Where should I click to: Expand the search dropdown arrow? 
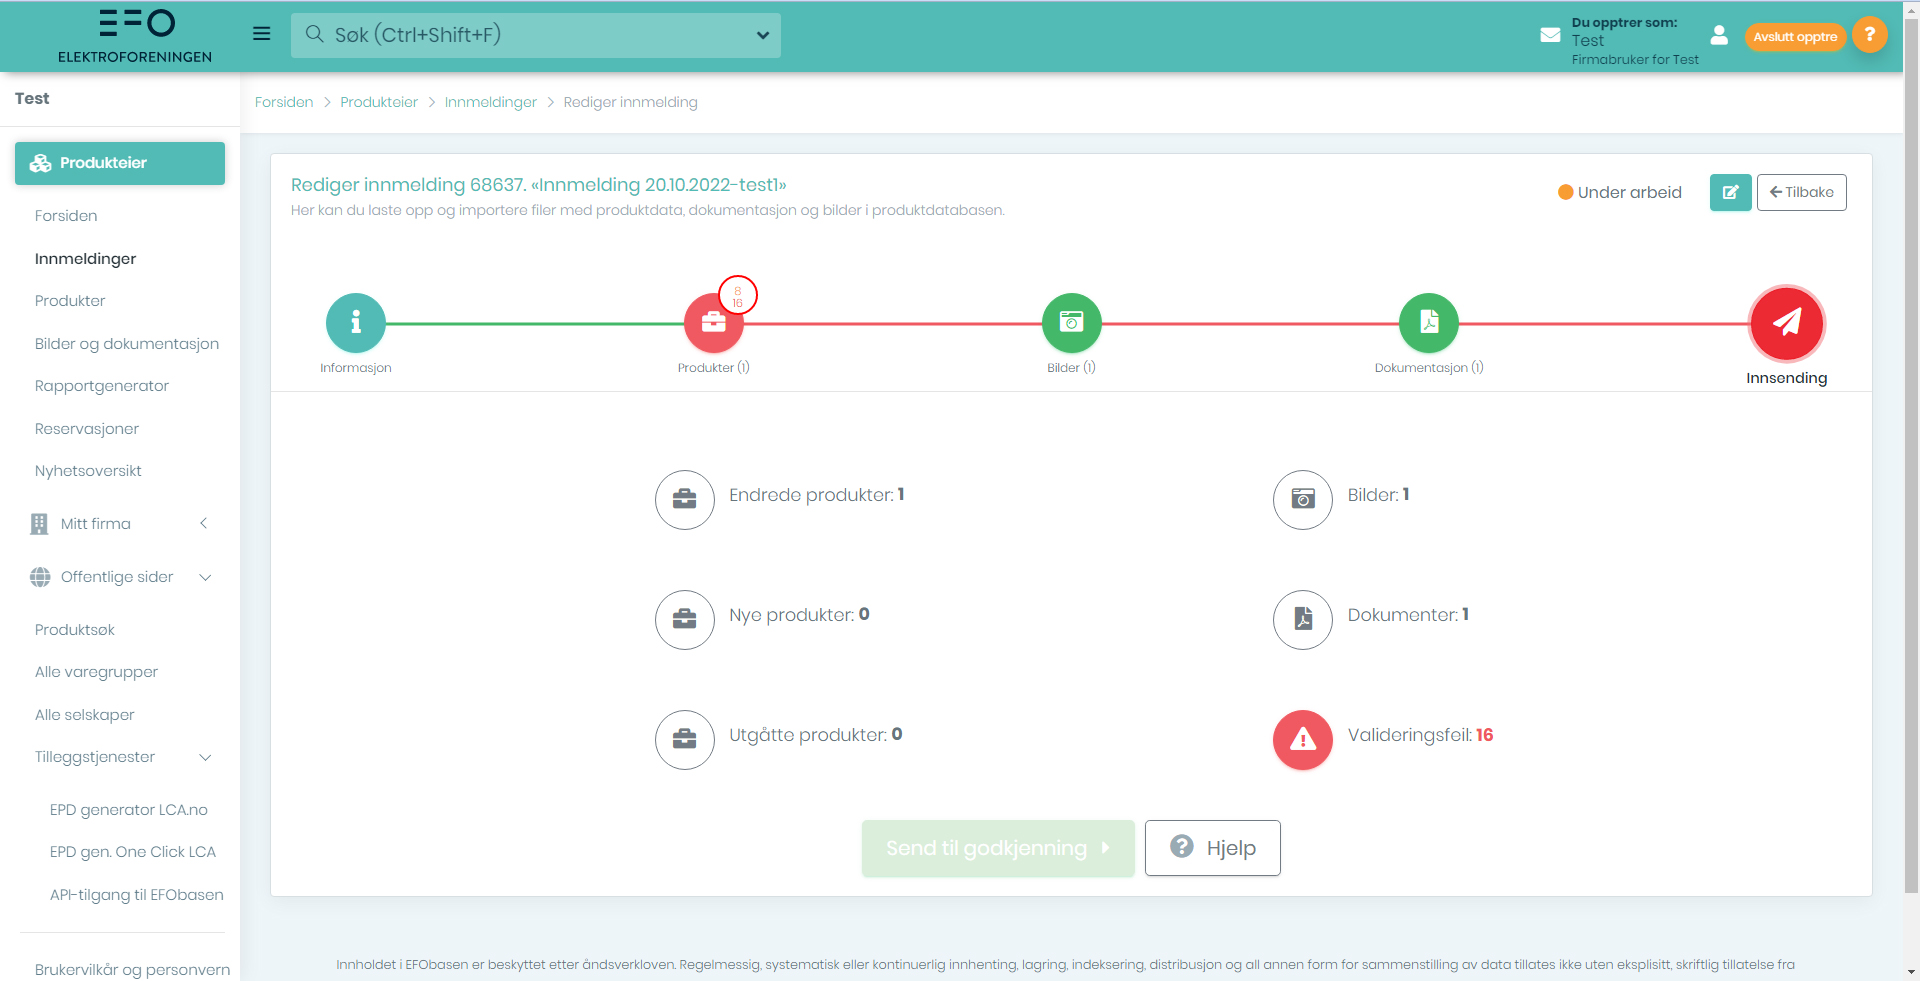coord(763,35)
